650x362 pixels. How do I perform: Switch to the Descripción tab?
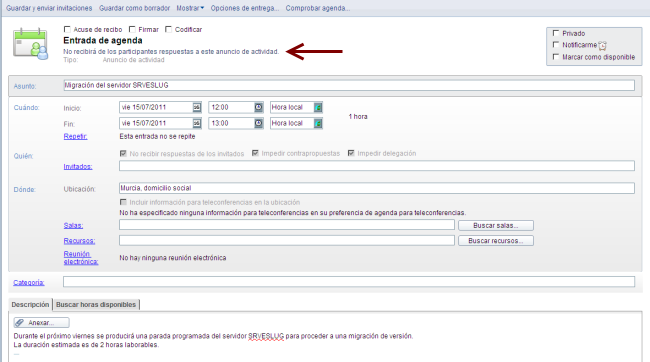pos(30,304)
